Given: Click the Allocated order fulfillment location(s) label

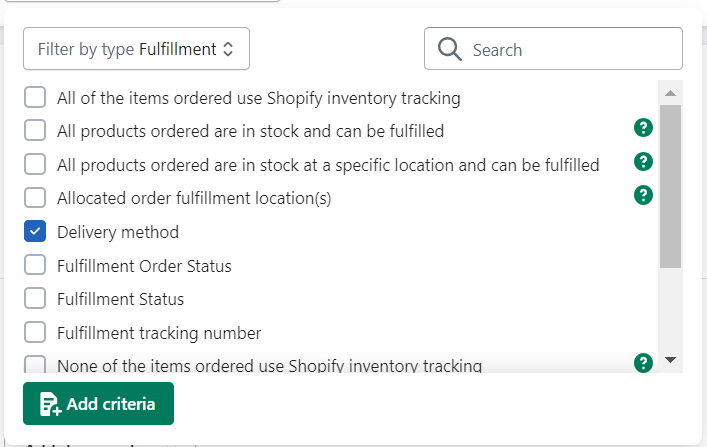Looking at the screenshot, I should tap(194, 198).
